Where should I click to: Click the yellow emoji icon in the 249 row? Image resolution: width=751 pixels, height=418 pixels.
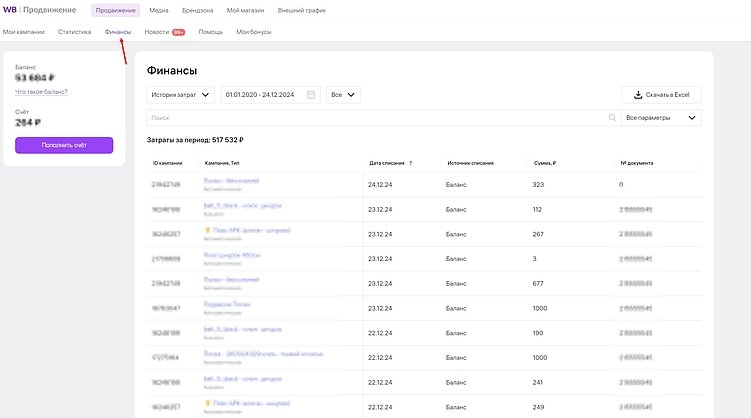207,403
